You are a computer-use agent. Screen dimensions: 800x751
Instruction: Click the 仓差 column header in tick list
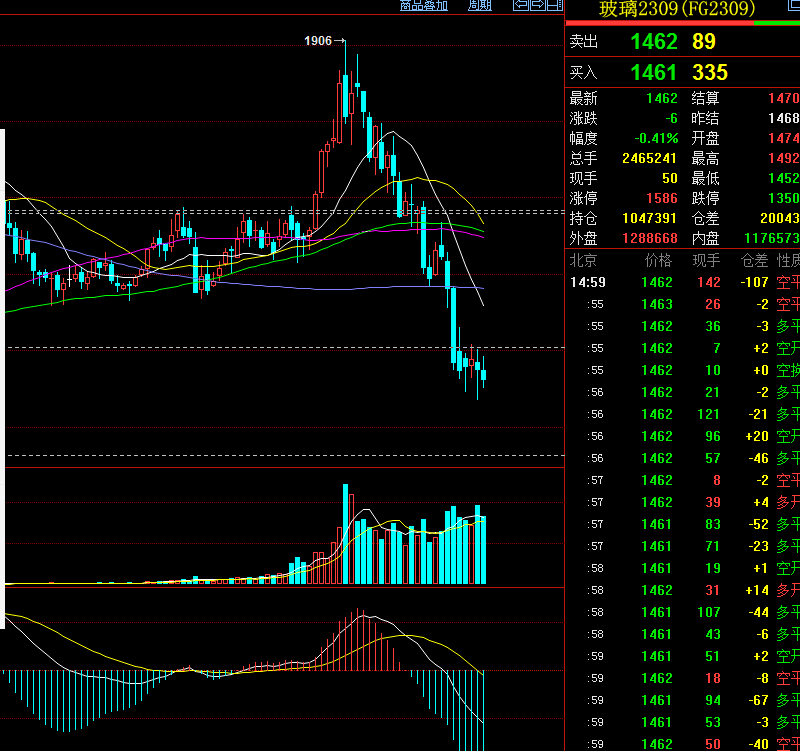coord(754,261)
